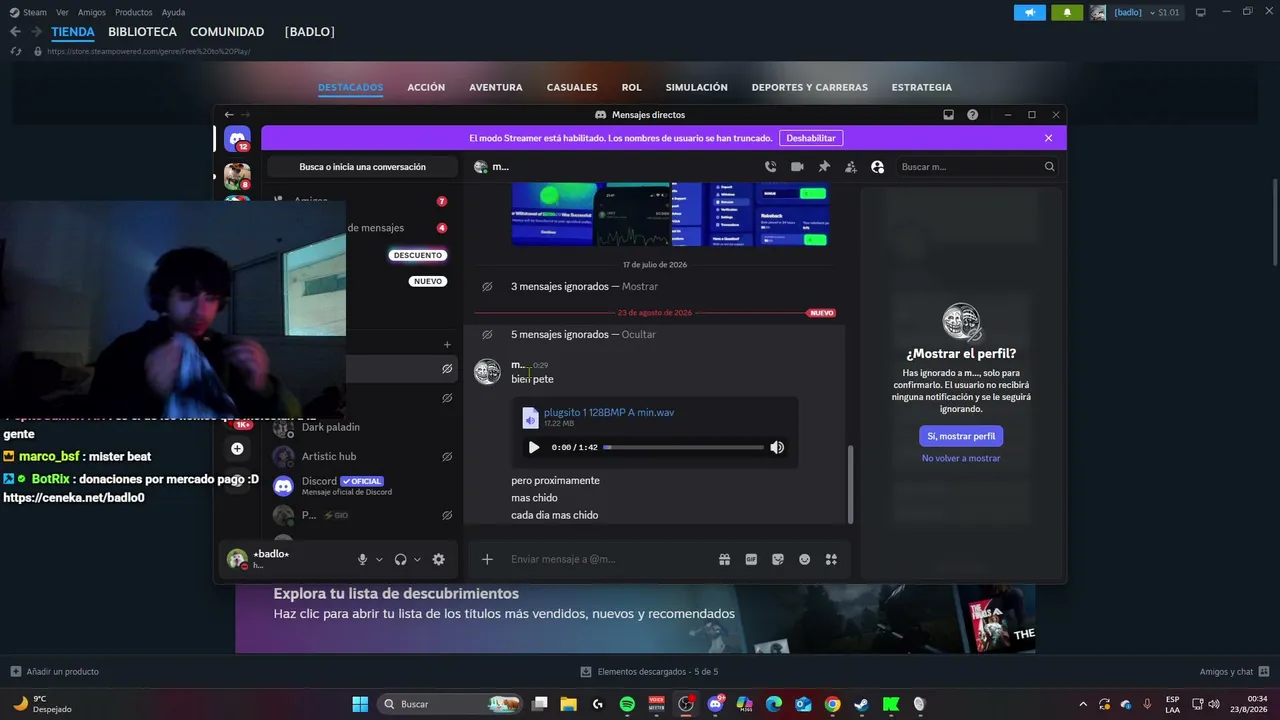This screenshot has width=1280, height=720.
Task: Open Steam BIBLIOTECA tab
Action: pyautogui.click(x=142, y=32)
